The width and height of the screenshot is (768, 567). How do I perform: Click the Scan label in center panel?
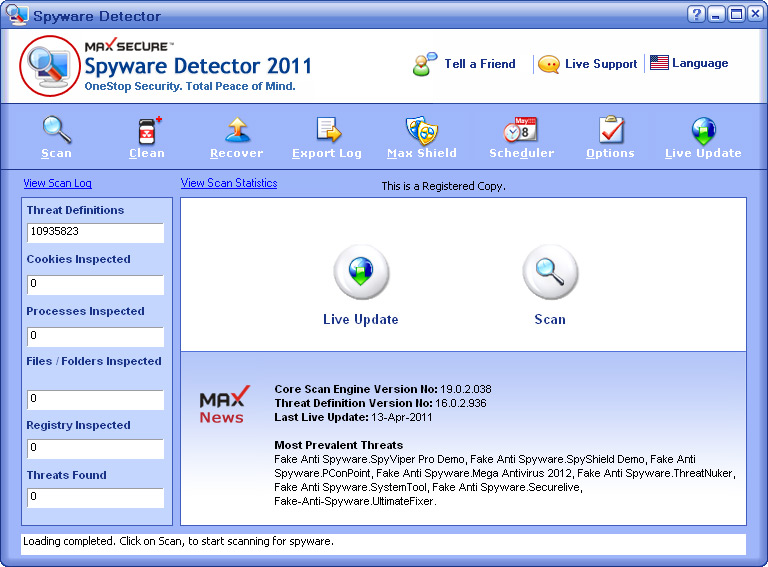[550, 319]
